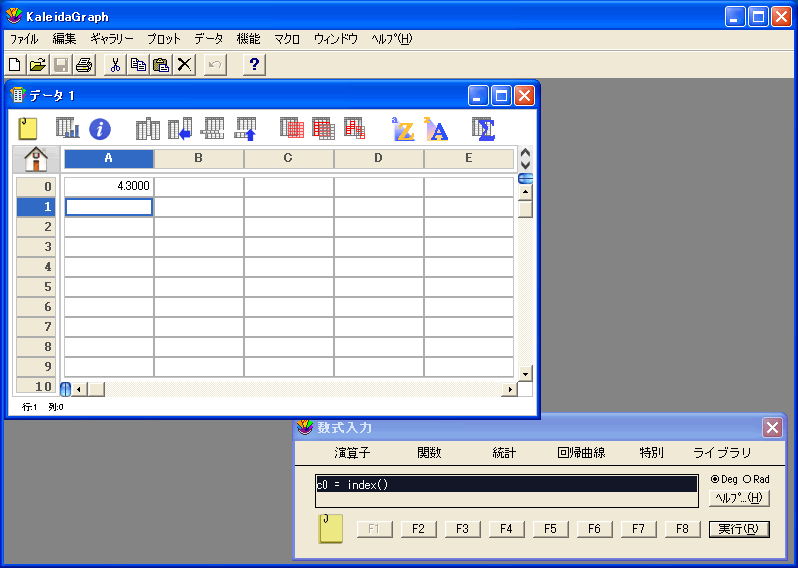Open the 特別 menu in formula window
Screen dimensions: 798x568
(651, 452)
